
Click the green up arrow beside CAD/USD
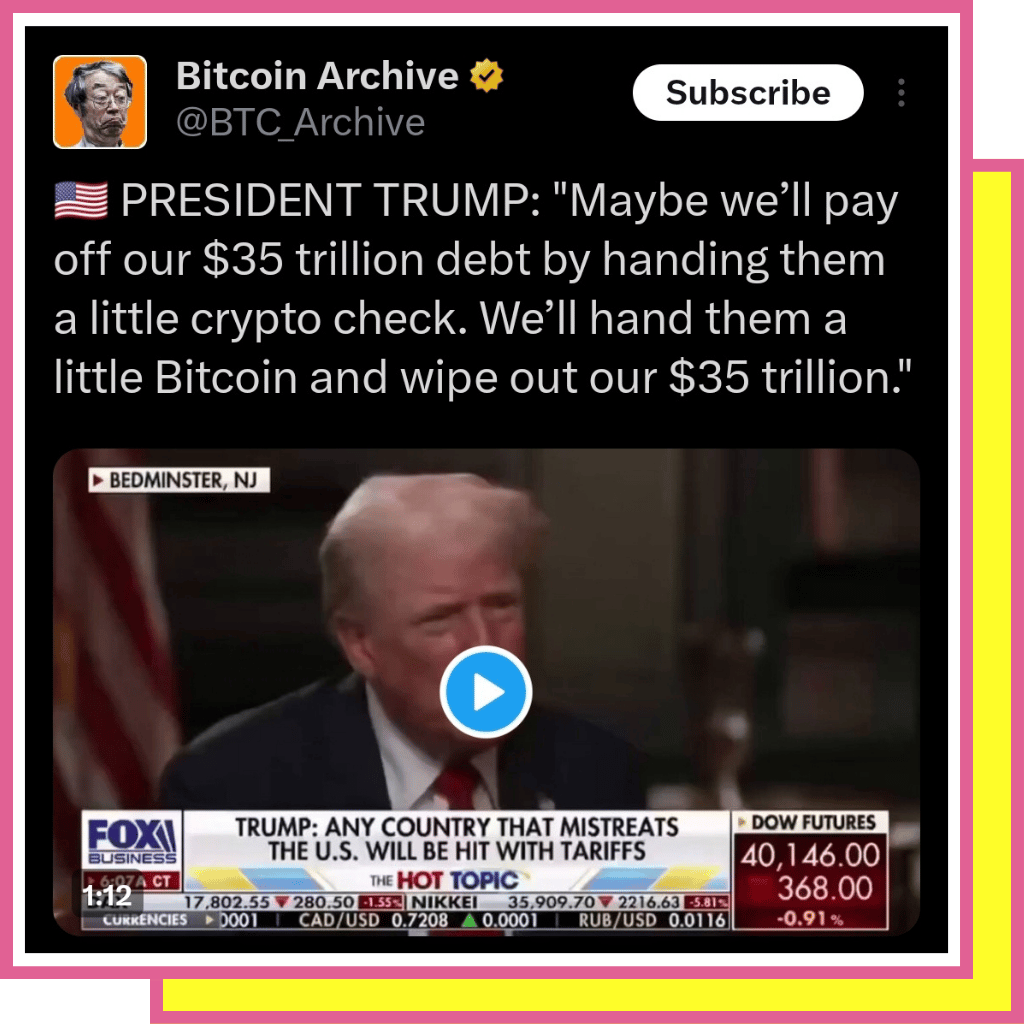[x=468, y=920]
